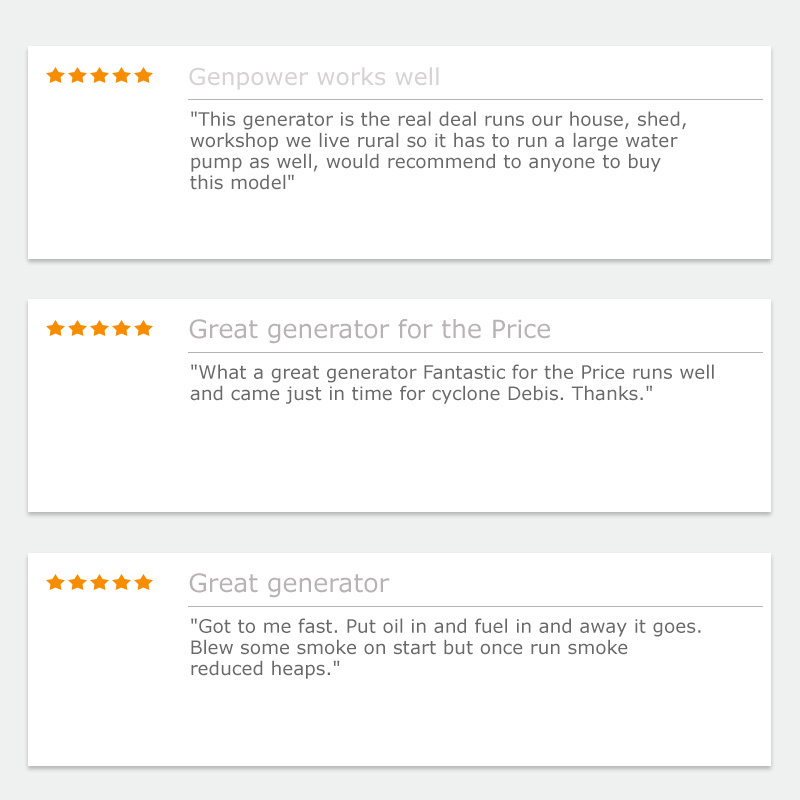Open the "Great generator for the Price" title

[369, 330]
